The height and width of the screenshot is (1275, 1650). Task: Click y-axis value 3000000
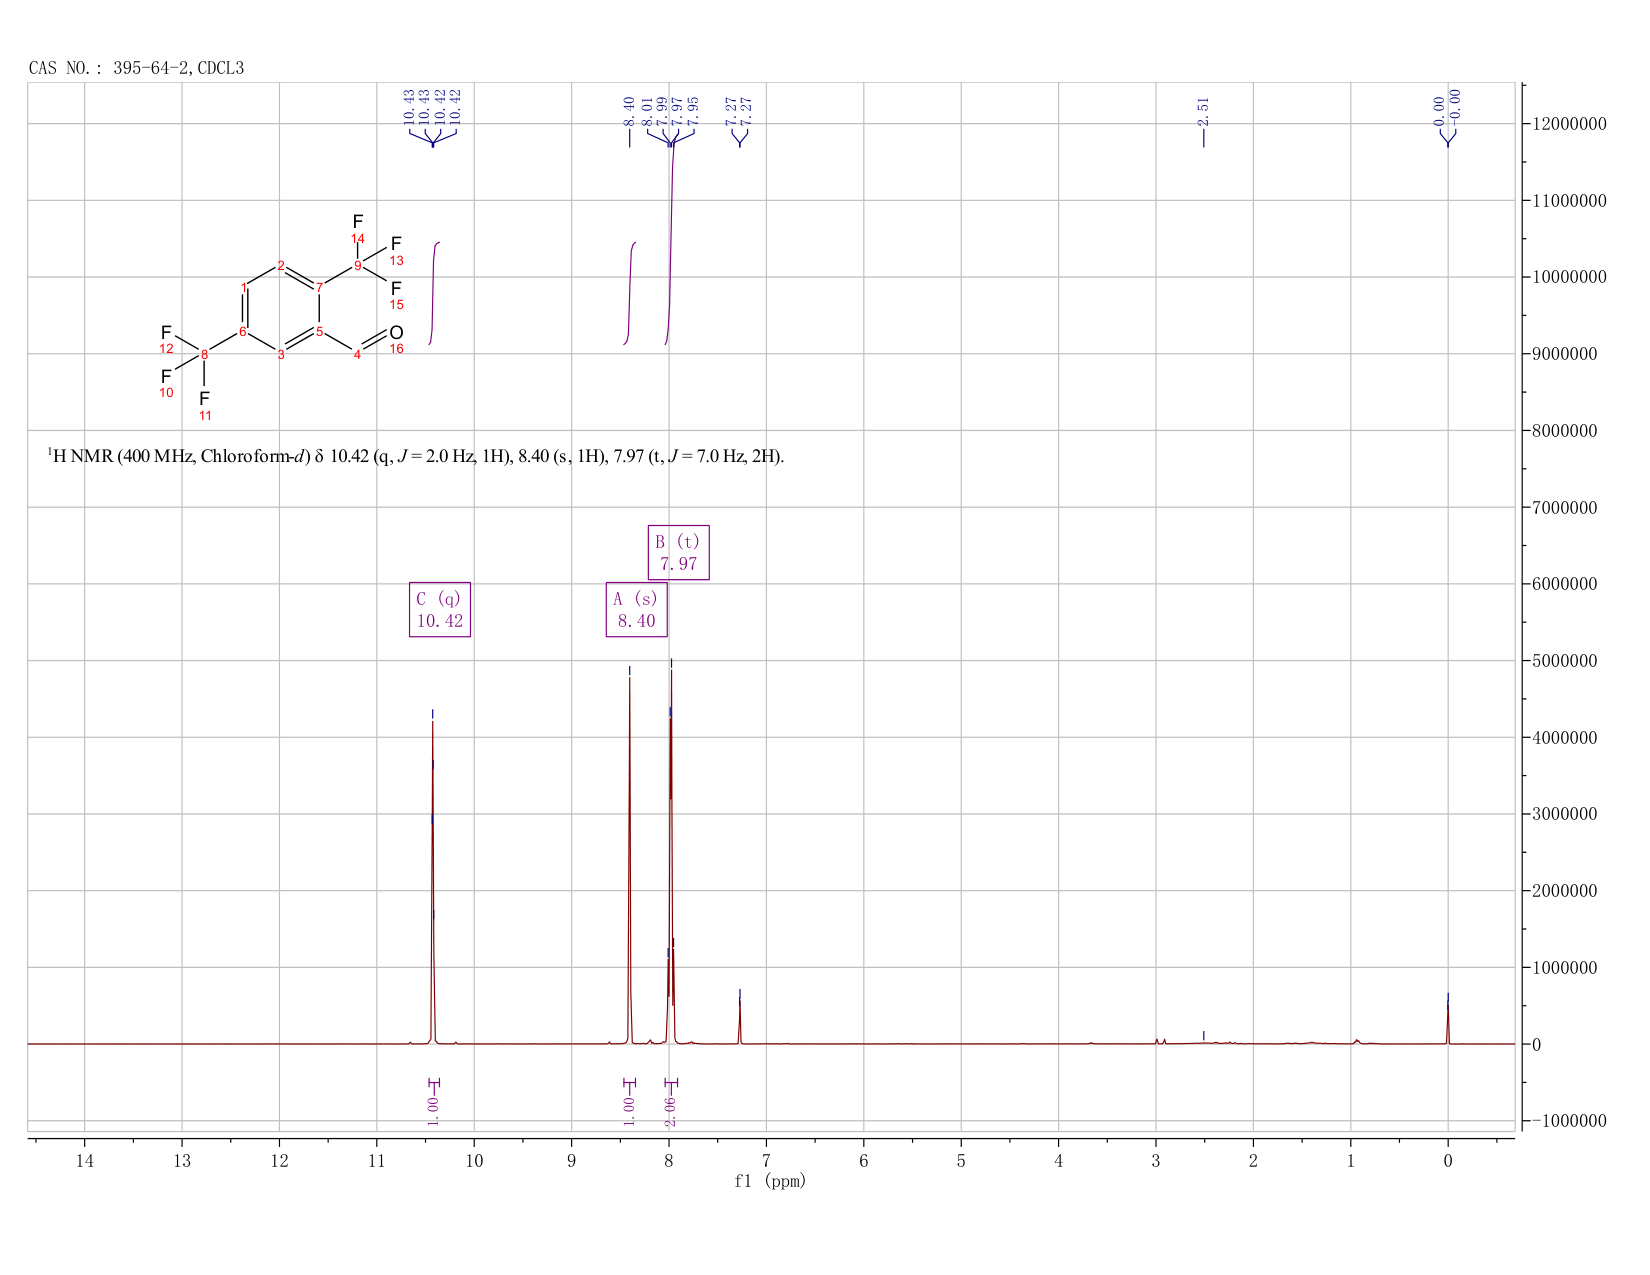pyautogui.click(x=1567, y=814)
